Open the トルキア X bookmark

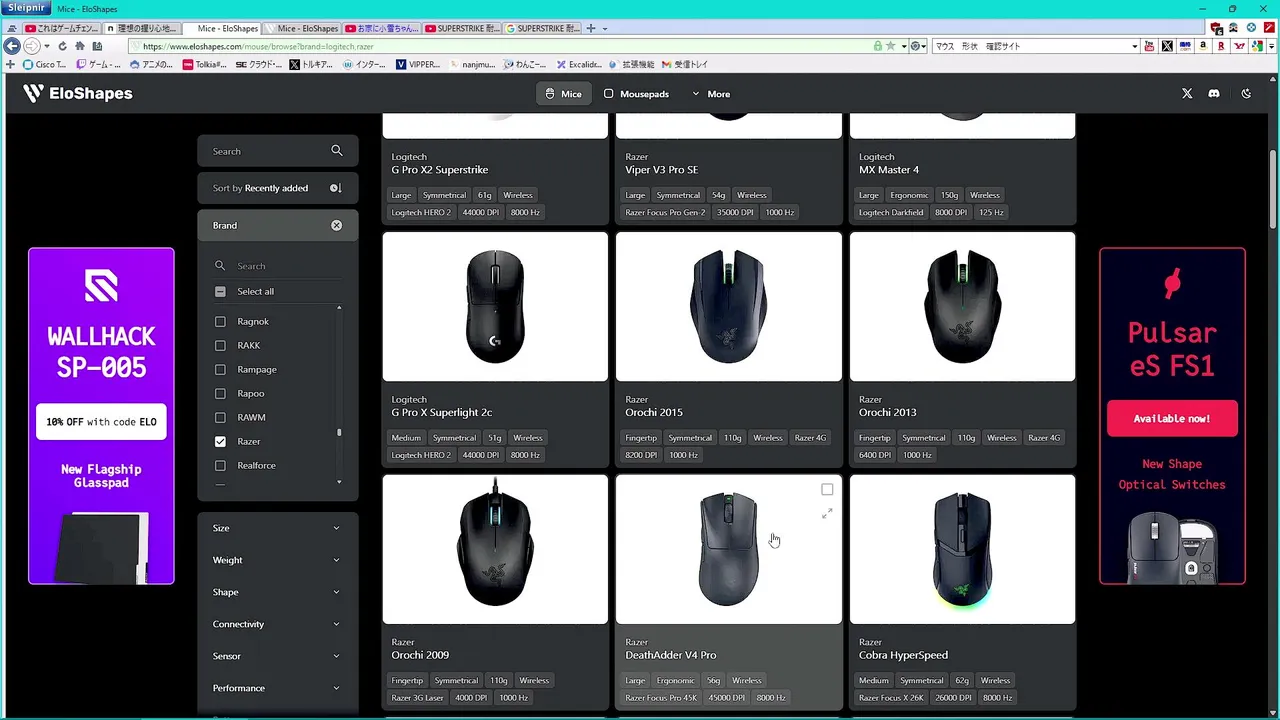[310, 64]
